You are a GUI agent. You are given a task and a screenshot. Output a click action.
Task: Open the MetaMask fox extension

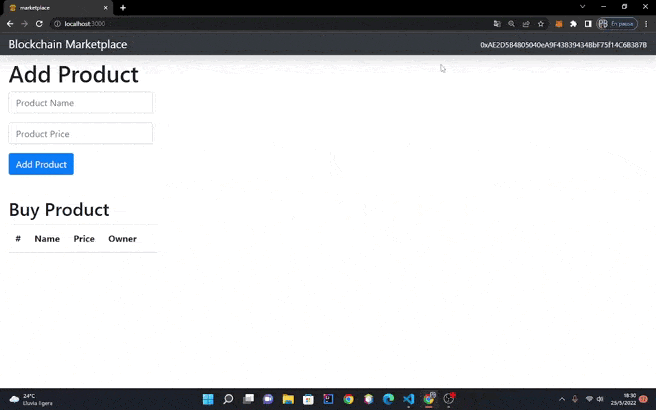click(559, 24)
